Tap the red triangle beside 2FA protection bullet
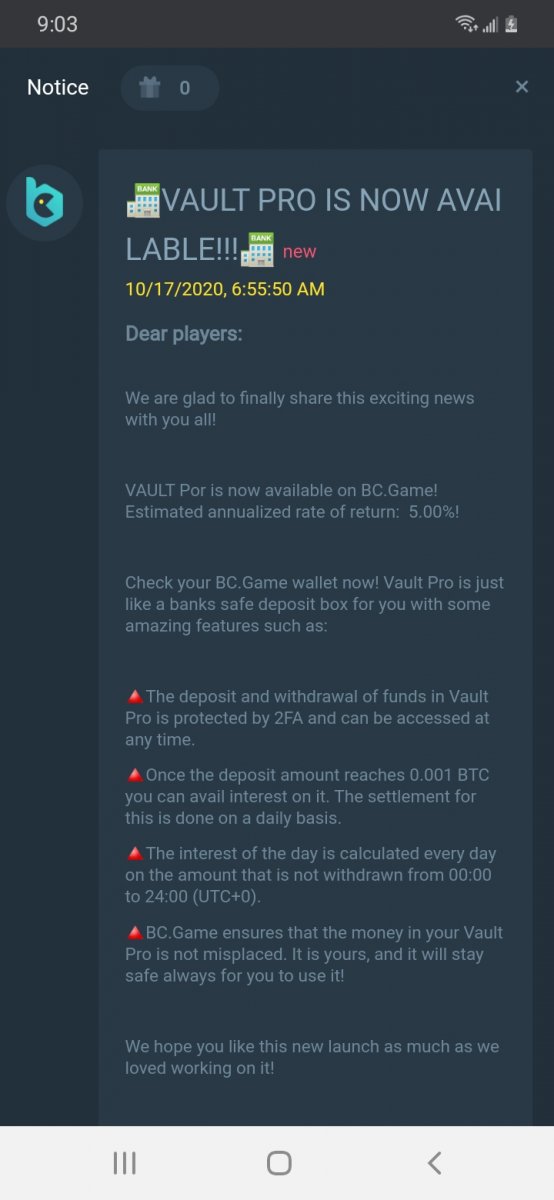554x1200 pixels. point(135,696)
